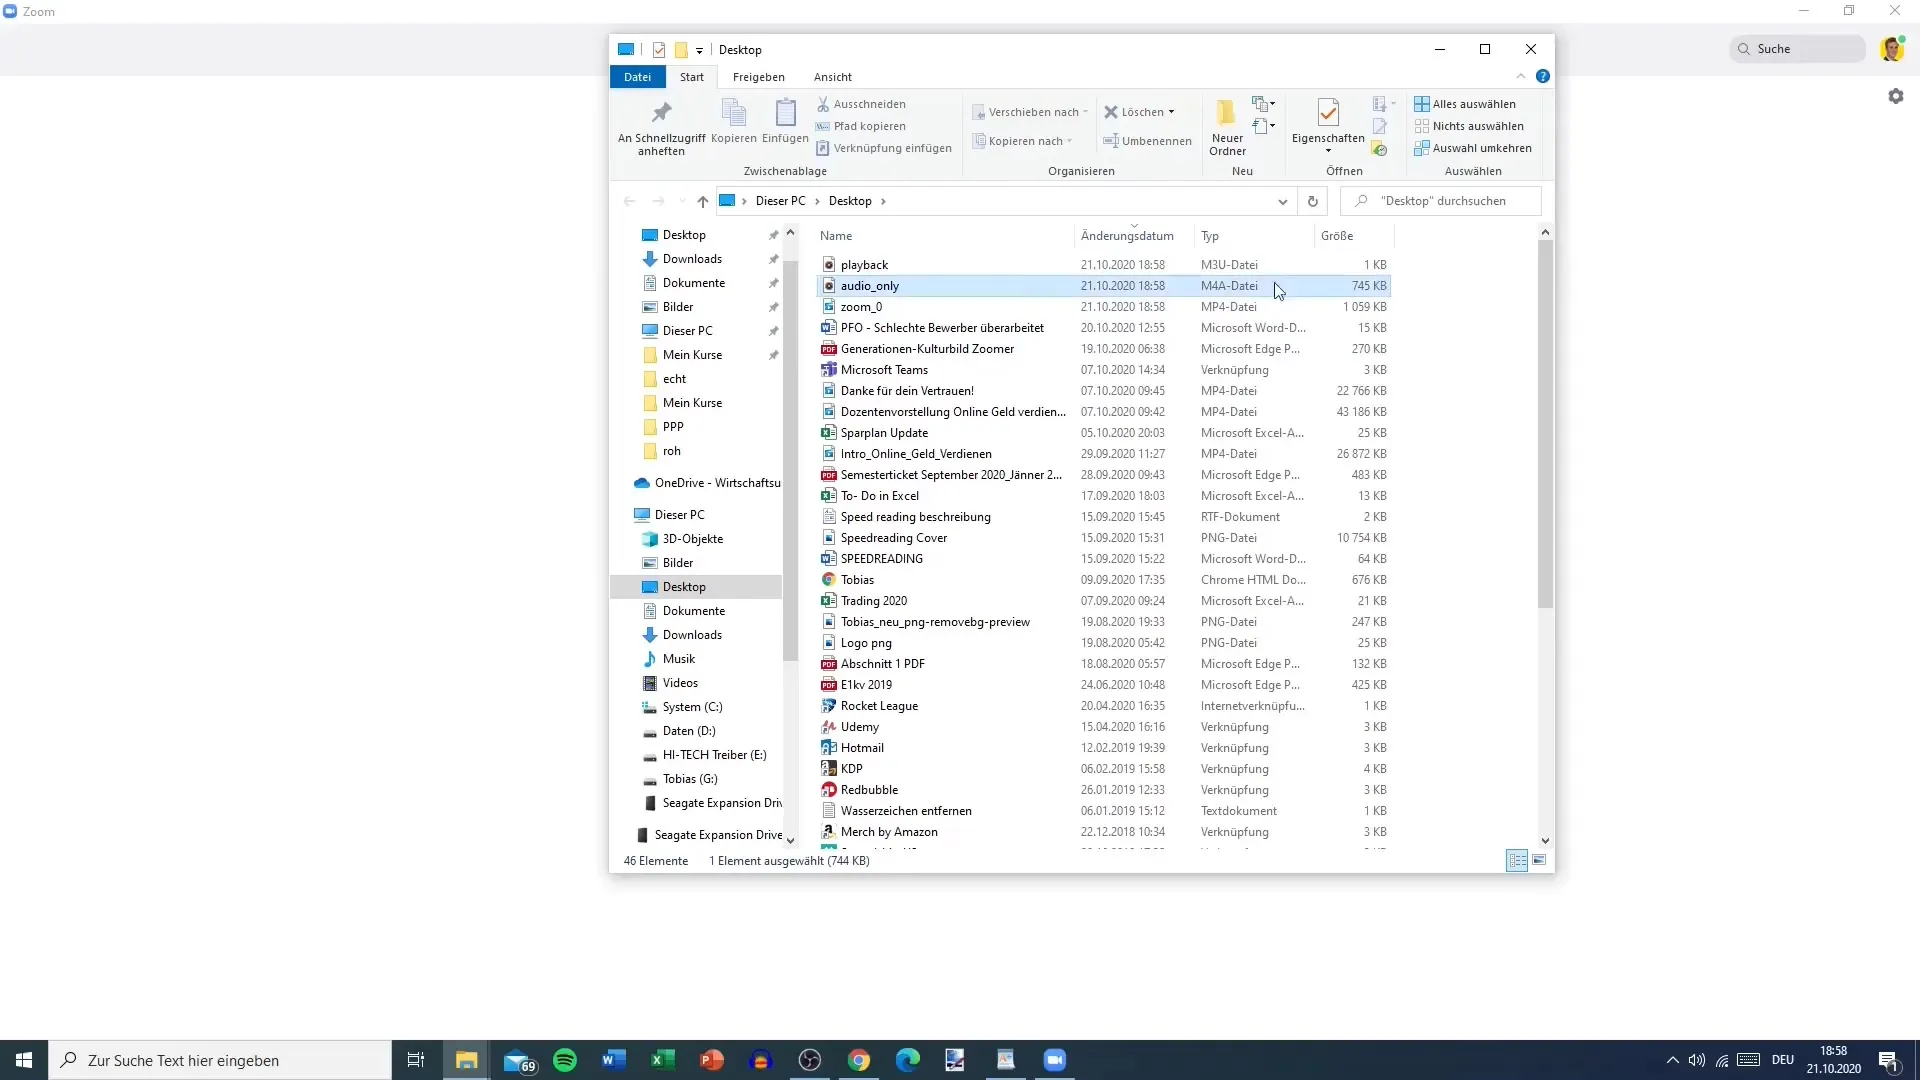Open the Verschieben nach dropdown
Image resolution: width=1920 pixels, height=1080 pixels.
click(x=1030, y=112)
